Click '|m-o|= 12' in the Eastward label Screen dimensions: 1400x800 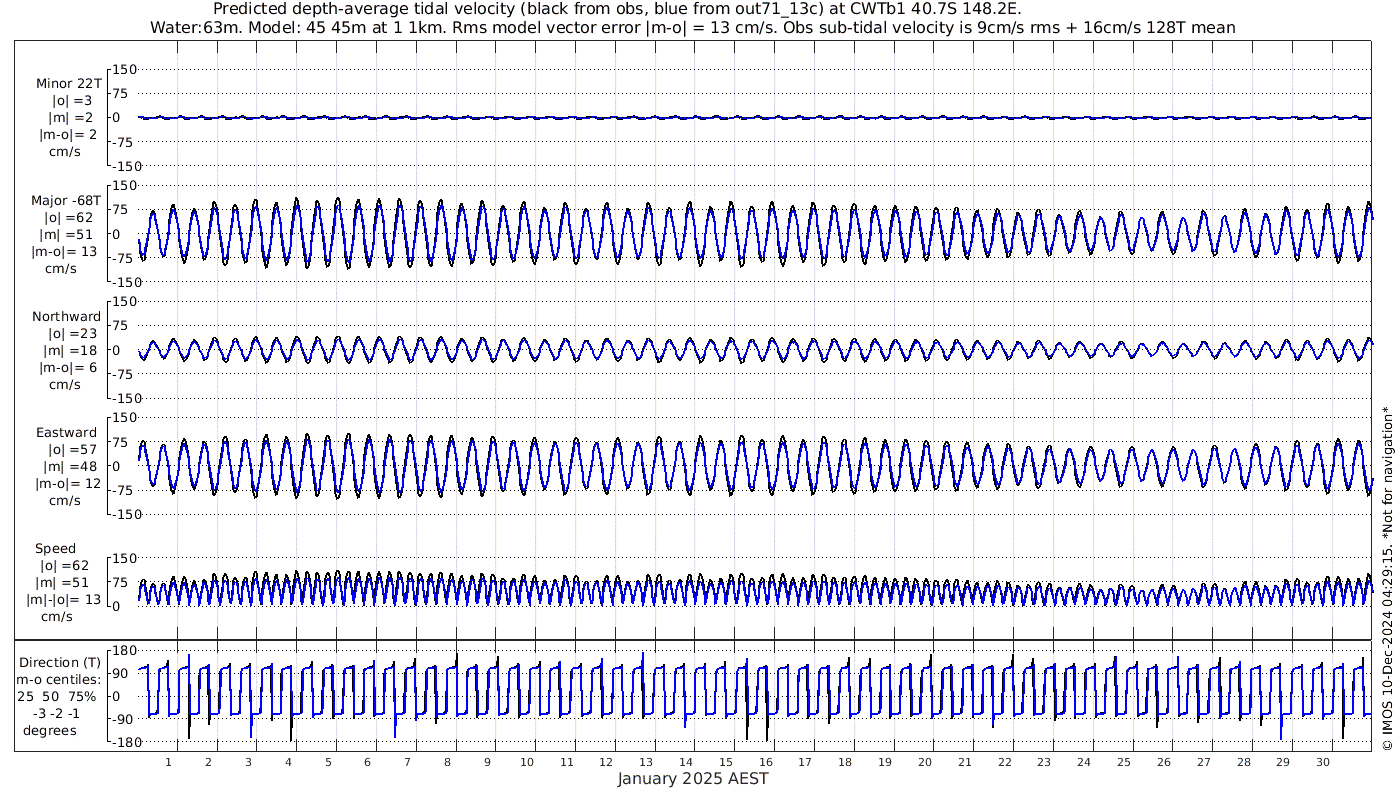pyautogui.click(x=68, y=483)
